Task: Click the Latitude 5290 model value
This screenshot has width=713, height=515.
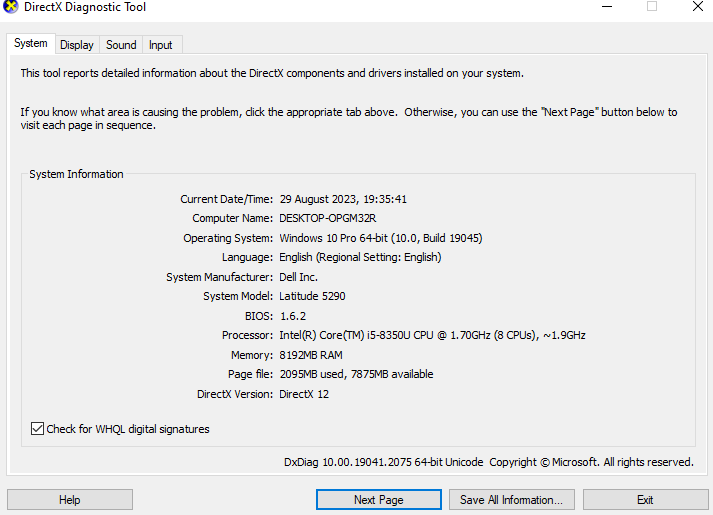Action: (312, 296)
